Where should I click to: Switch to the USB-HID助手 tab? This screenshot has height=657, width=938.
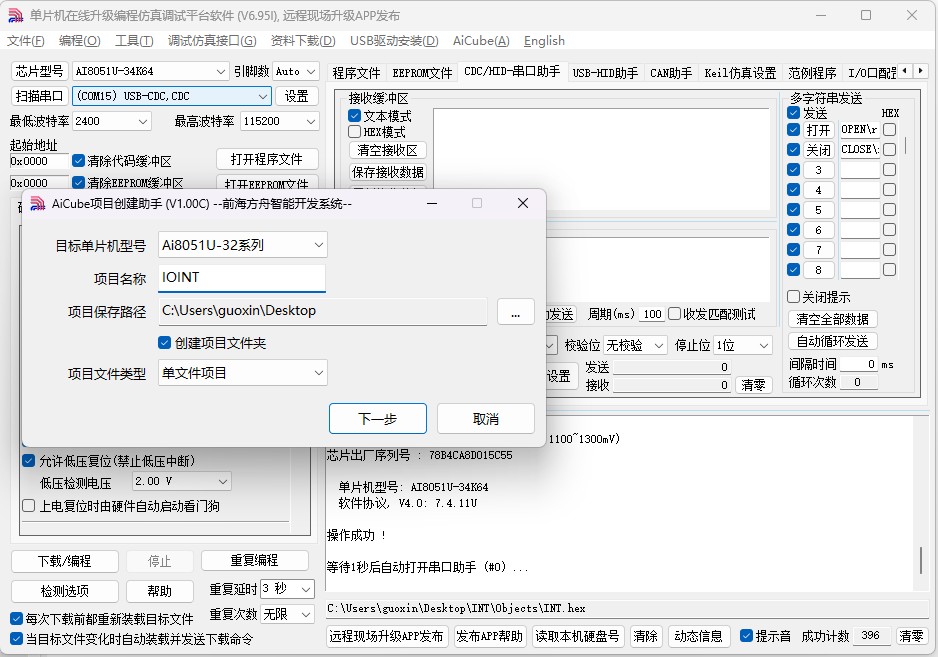(x=605, y=73)
